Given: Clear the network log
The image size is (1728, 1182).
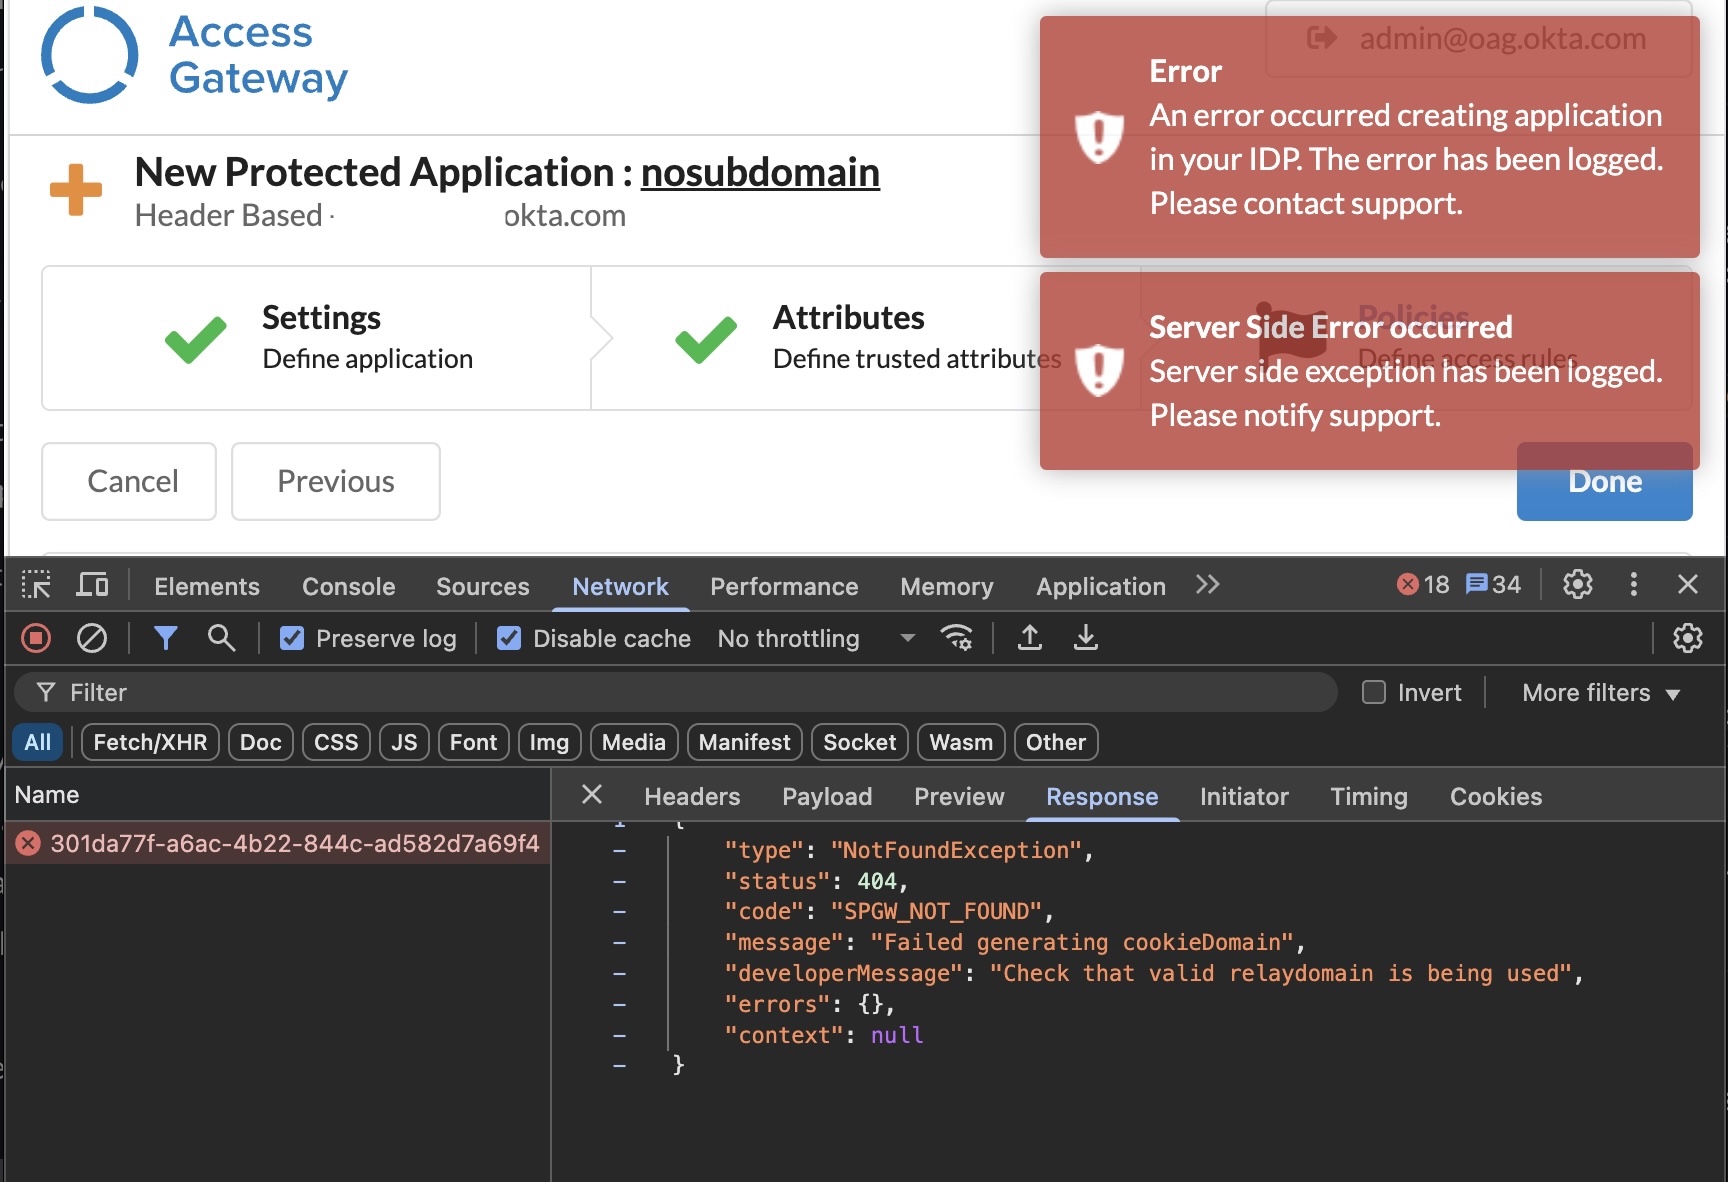Looking at the screenshot, I should 92,638.
